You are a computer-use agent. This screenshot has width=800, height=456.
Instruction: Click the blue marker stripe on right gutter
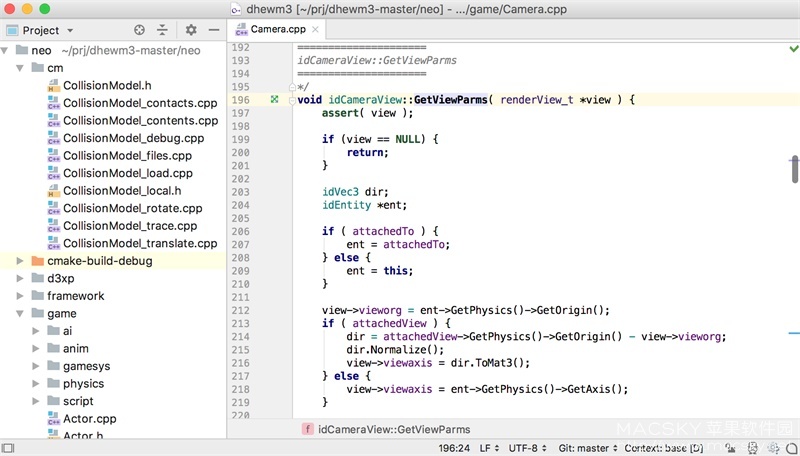click(794, 333)
